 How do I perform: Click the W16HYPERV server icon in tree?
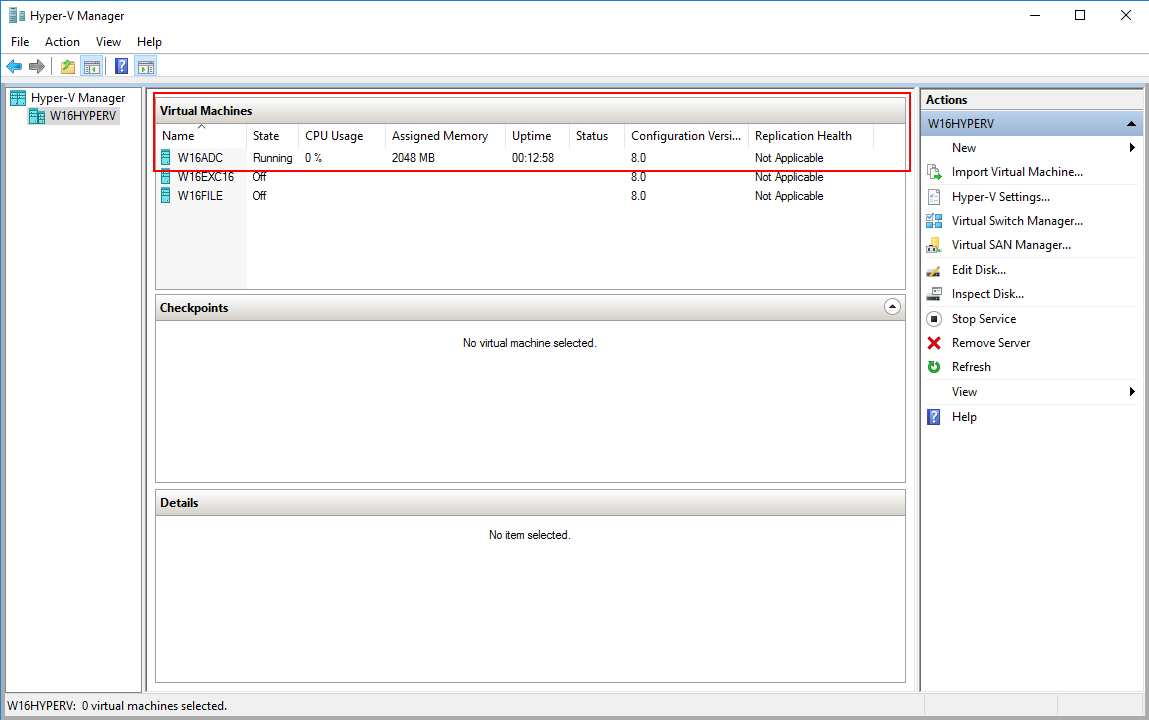coord(37,116)
